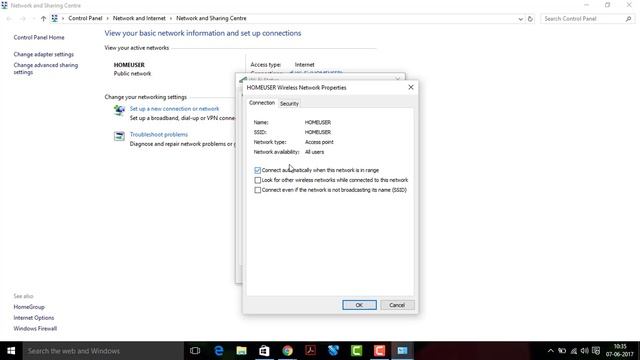Image resolution: width=640 pixels, height=360 pixels.
Task: Click the search magnifier icon in Control Panel
Action: (x=628, y=19)
